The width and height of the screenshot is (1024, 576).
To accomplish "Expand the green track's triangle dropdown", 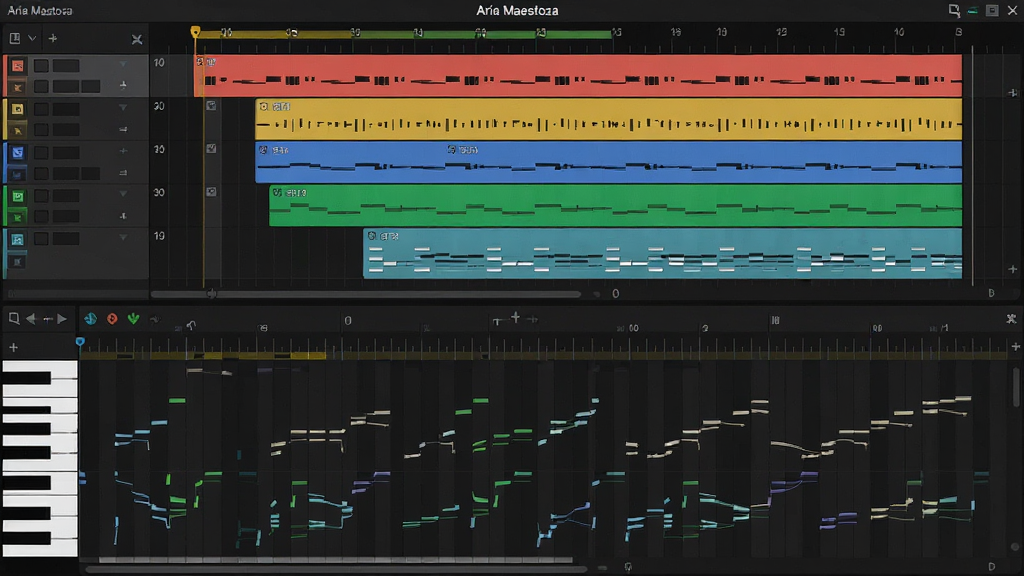I will click(x=123, y=194).
